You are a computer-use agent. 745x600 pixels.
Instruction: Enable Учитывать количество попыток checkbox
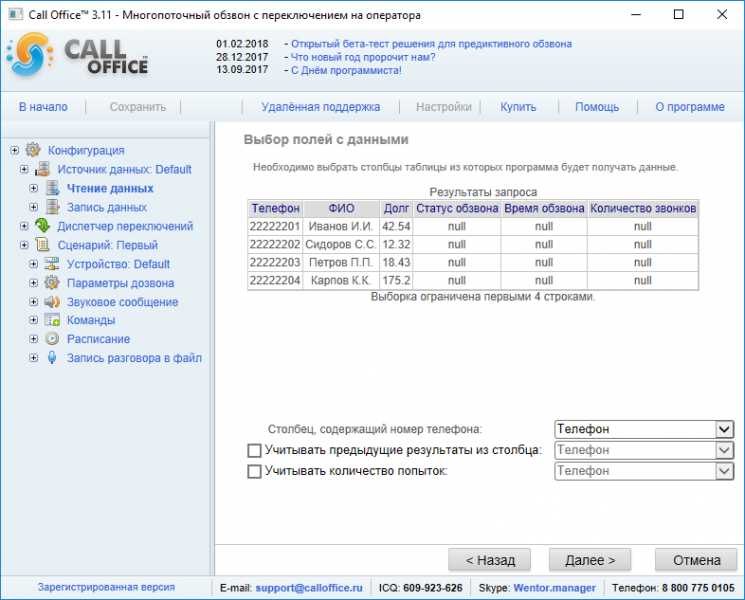pos(254,471)
